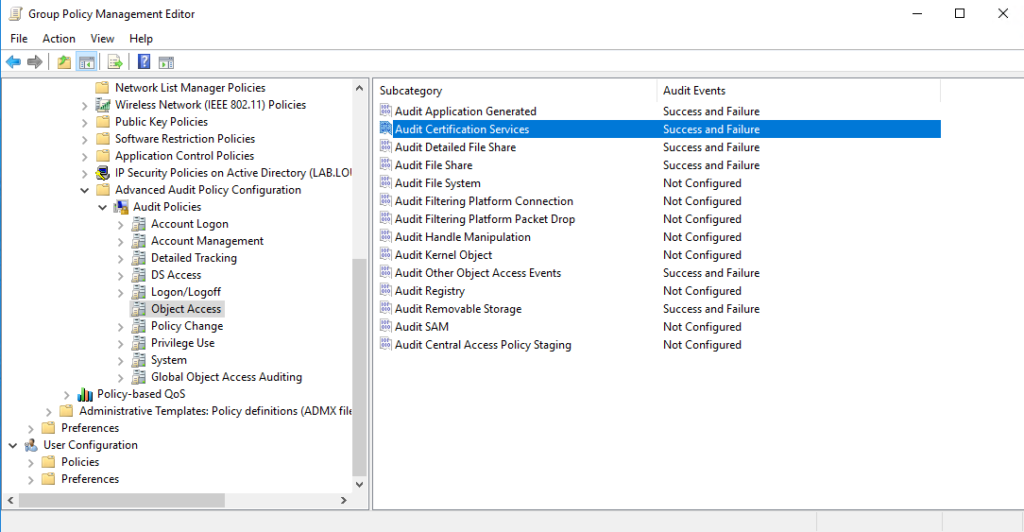Click the Group Policy Management Editor title icon
The image size is (1024, 532).
pos(15,13)
